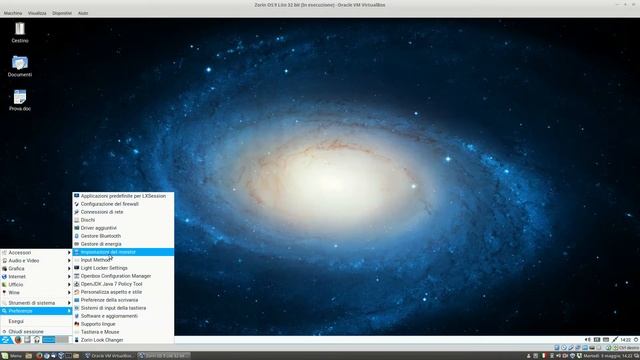
Task: Open OpenJDK Java 7 Policy Tool
Action: tap(123, 284)
